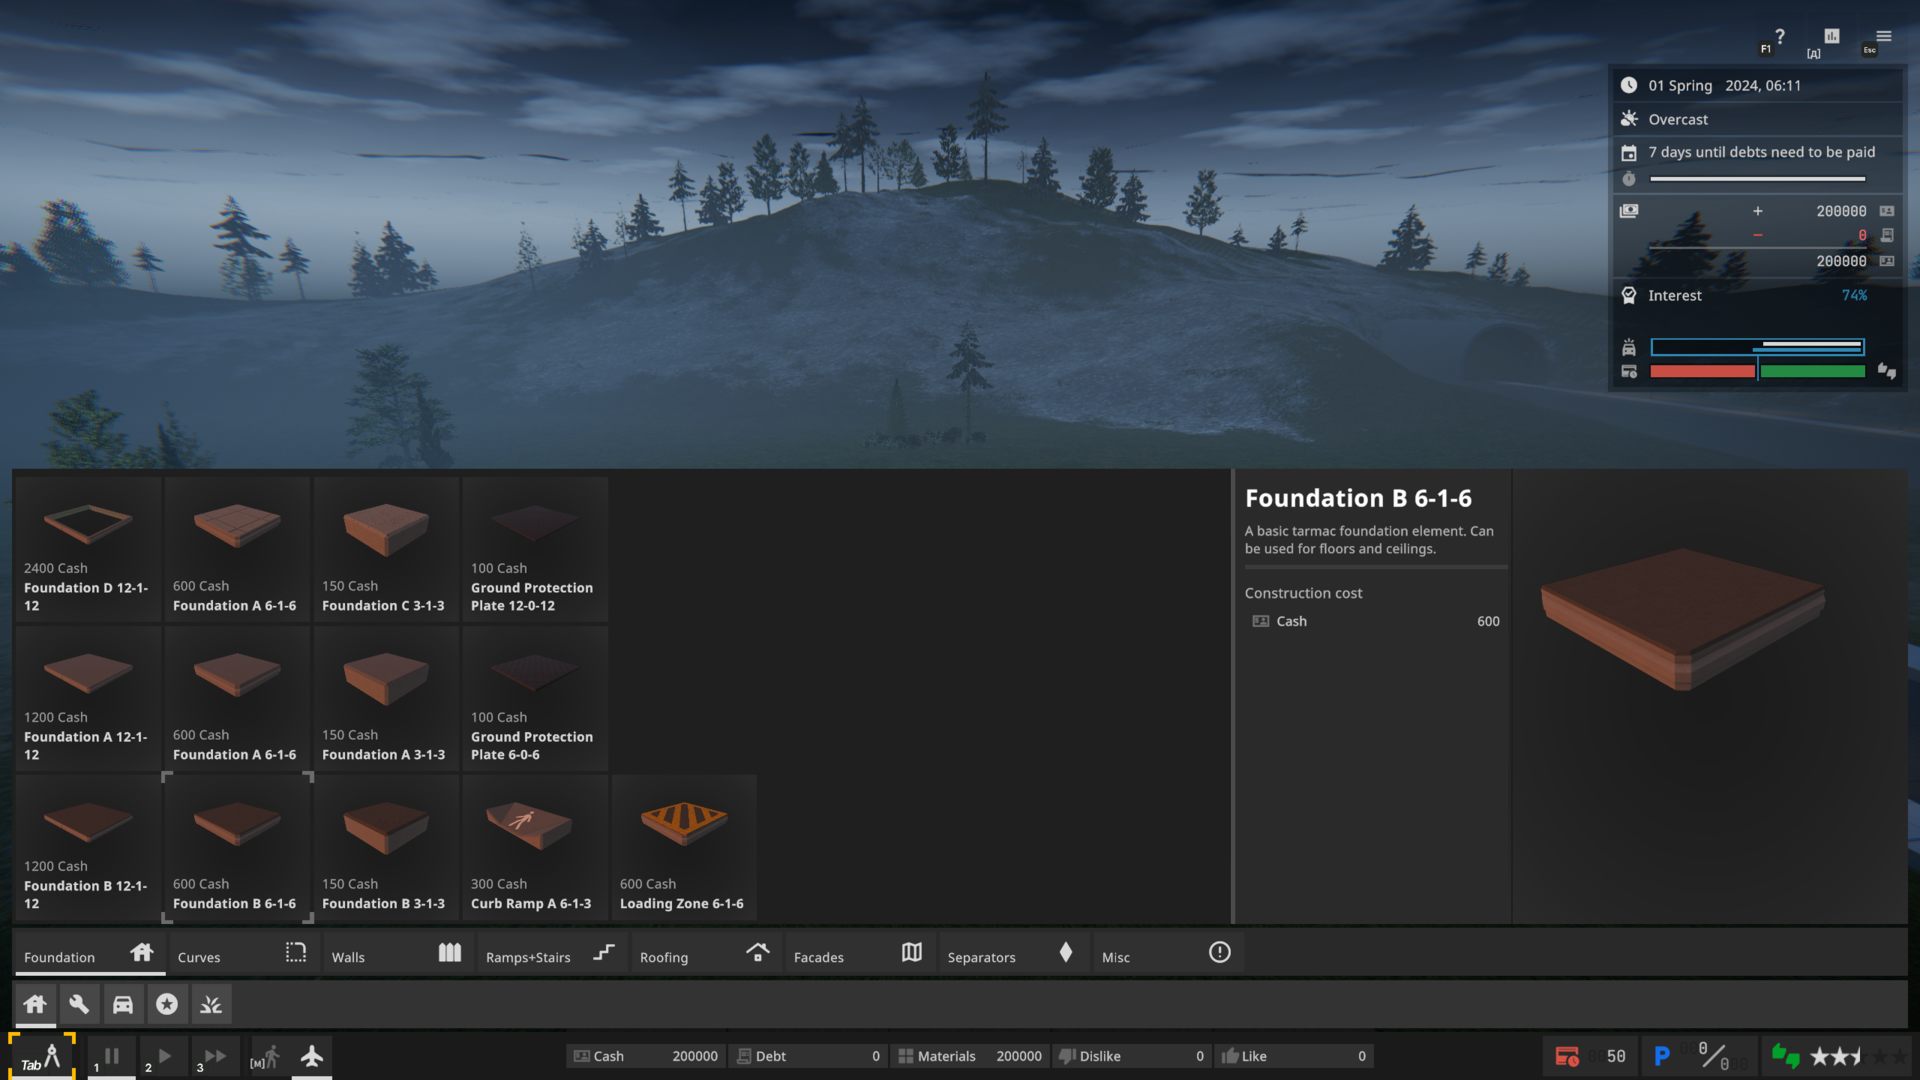
Task: Switch to the Walls tab
Action: [x=397, y=953]
